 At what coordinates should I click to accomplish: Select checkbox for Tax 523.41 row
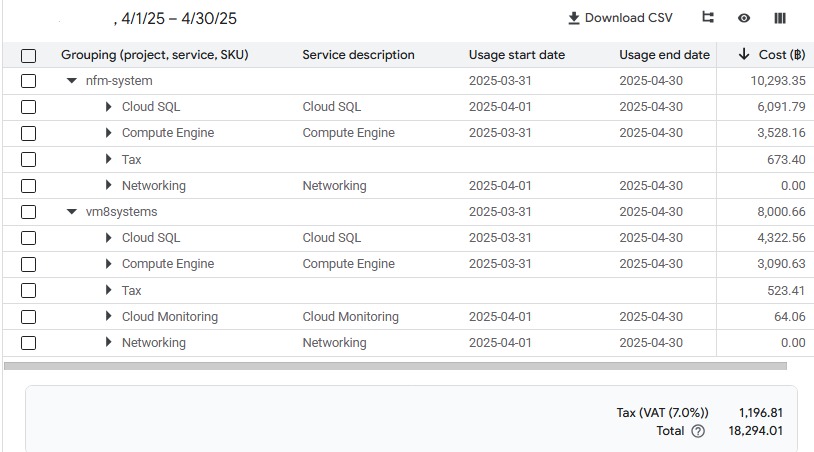[29, 291]
